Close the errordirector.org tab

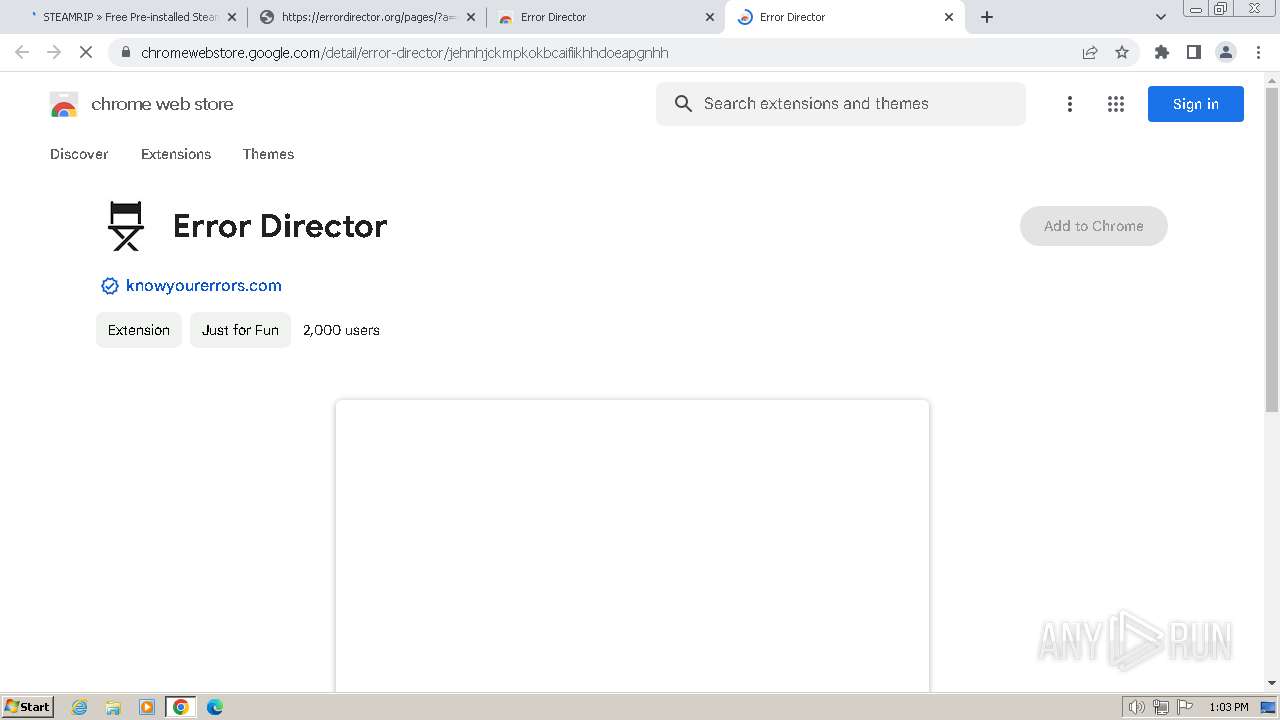coord(470,17)
